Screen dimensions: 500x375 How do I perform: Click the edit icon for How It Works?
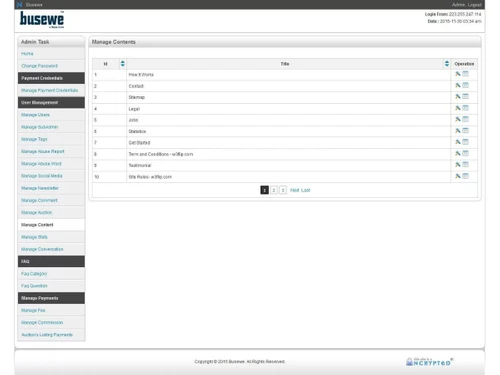[x=458, y=74]
